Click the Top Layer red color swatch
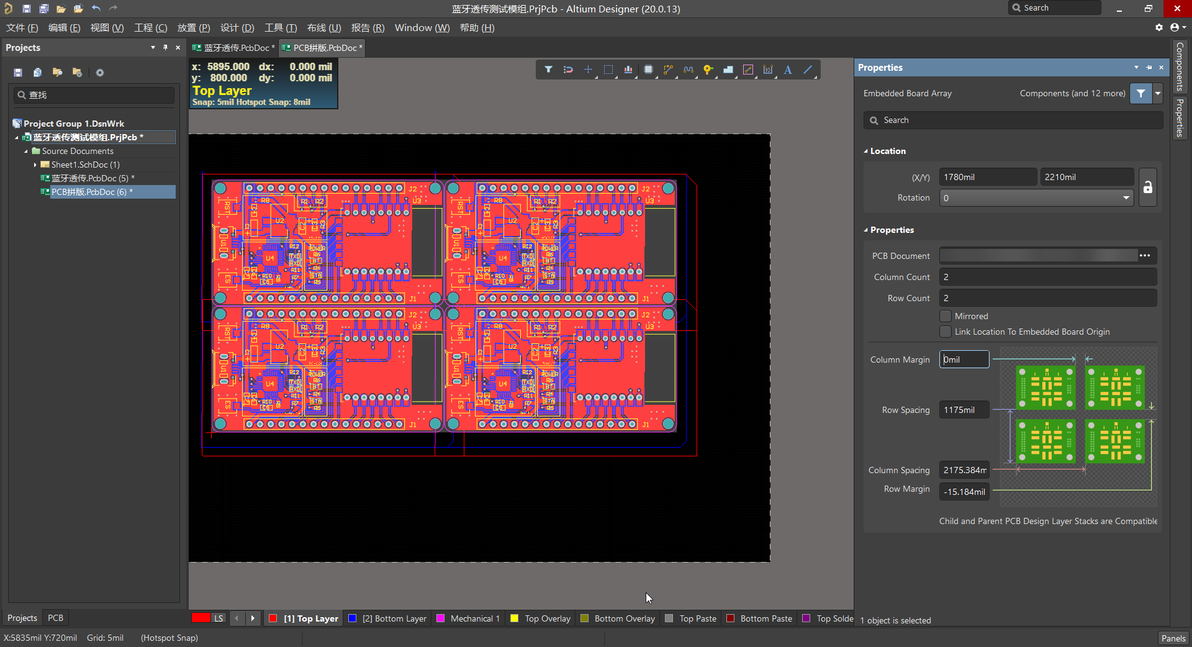Screen dimensions: 1192x647 point(272,619)
